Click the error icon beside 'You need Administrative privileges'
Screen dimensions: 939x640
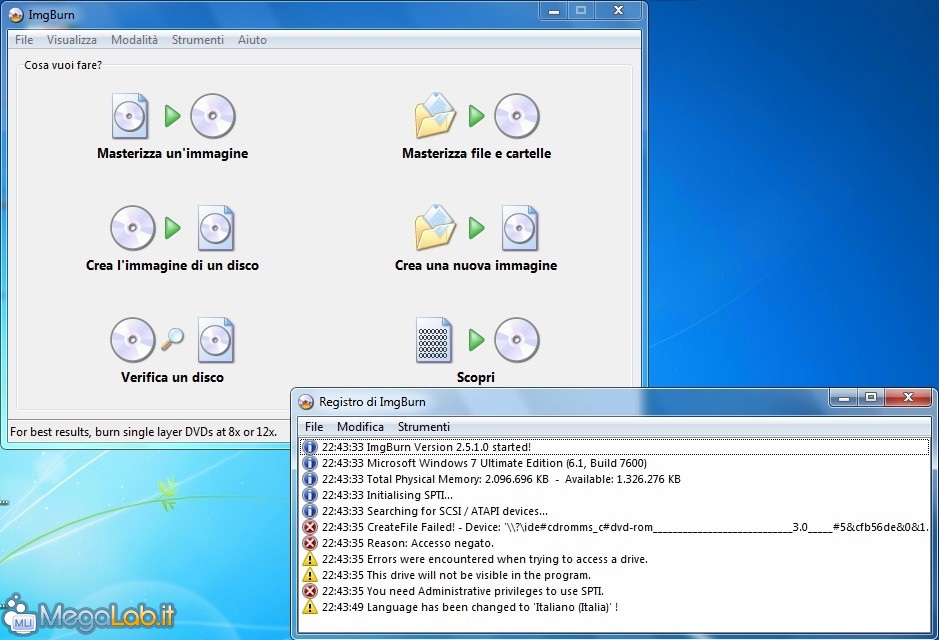[x=310, y=591]
